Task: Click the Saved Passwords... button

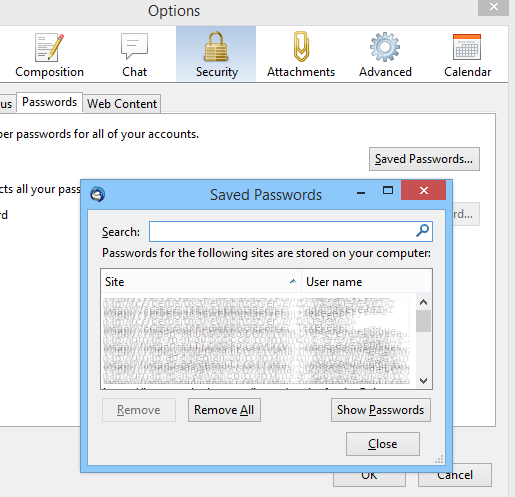Action: [424, 159]
